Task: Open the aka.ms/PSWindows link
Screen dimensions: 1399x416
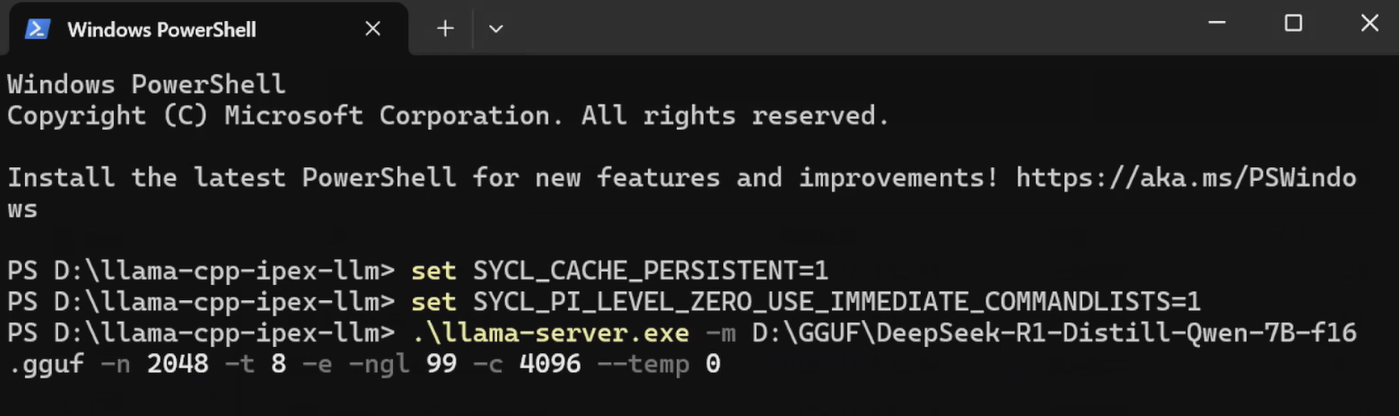Action: (1185, 178)
